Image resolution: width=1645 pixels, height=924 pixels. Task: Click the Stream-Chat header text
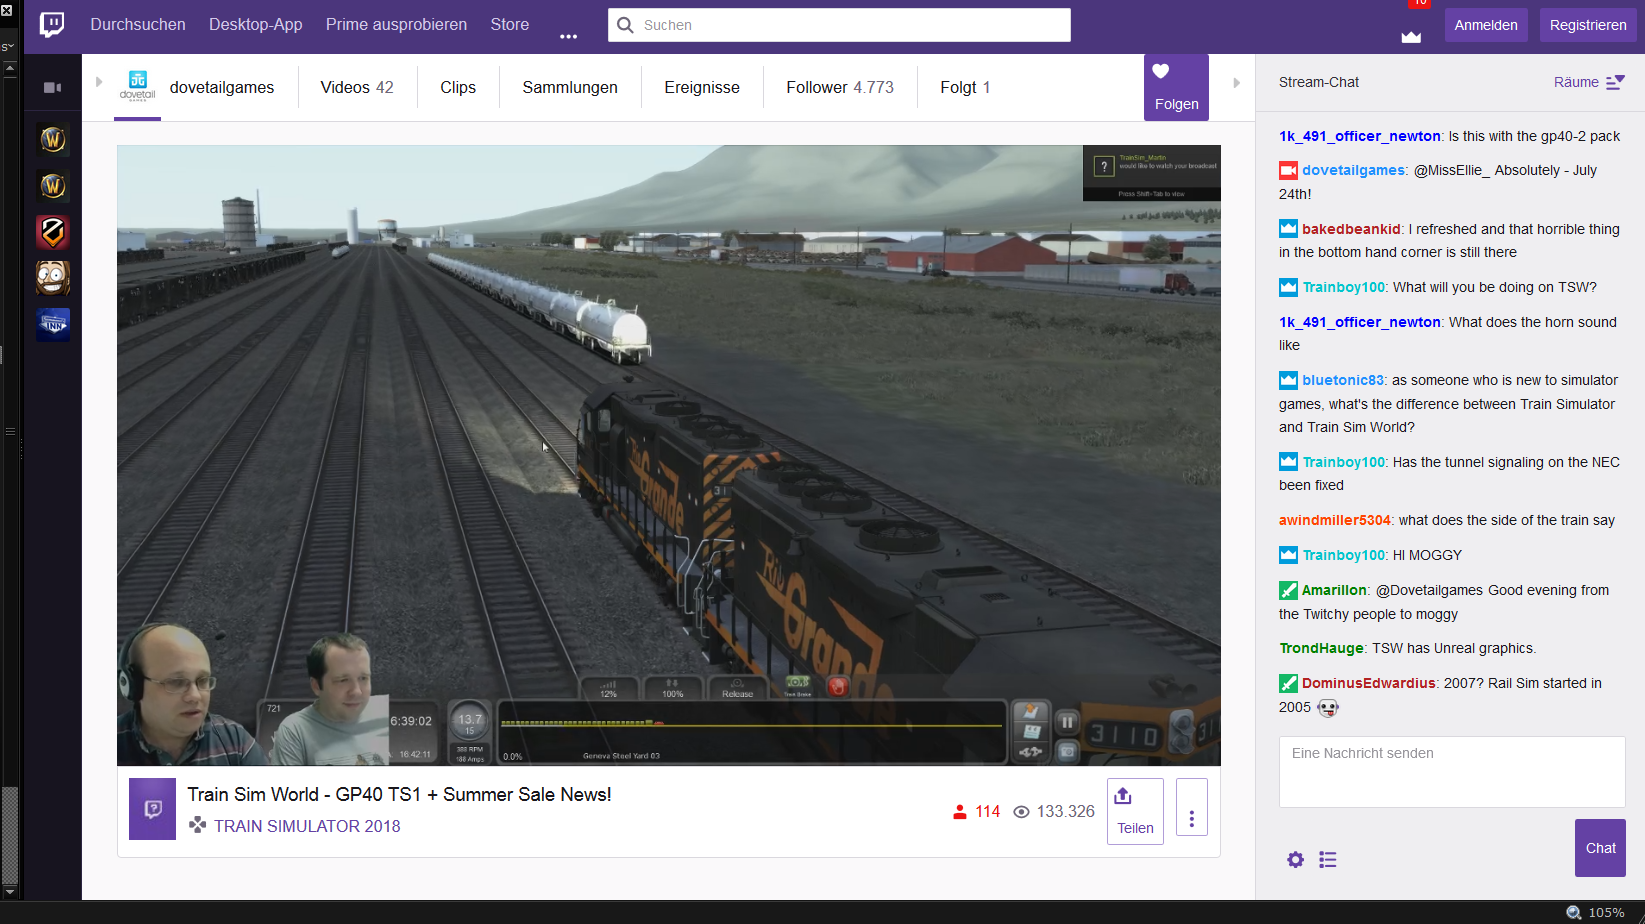coord(1319,82)
